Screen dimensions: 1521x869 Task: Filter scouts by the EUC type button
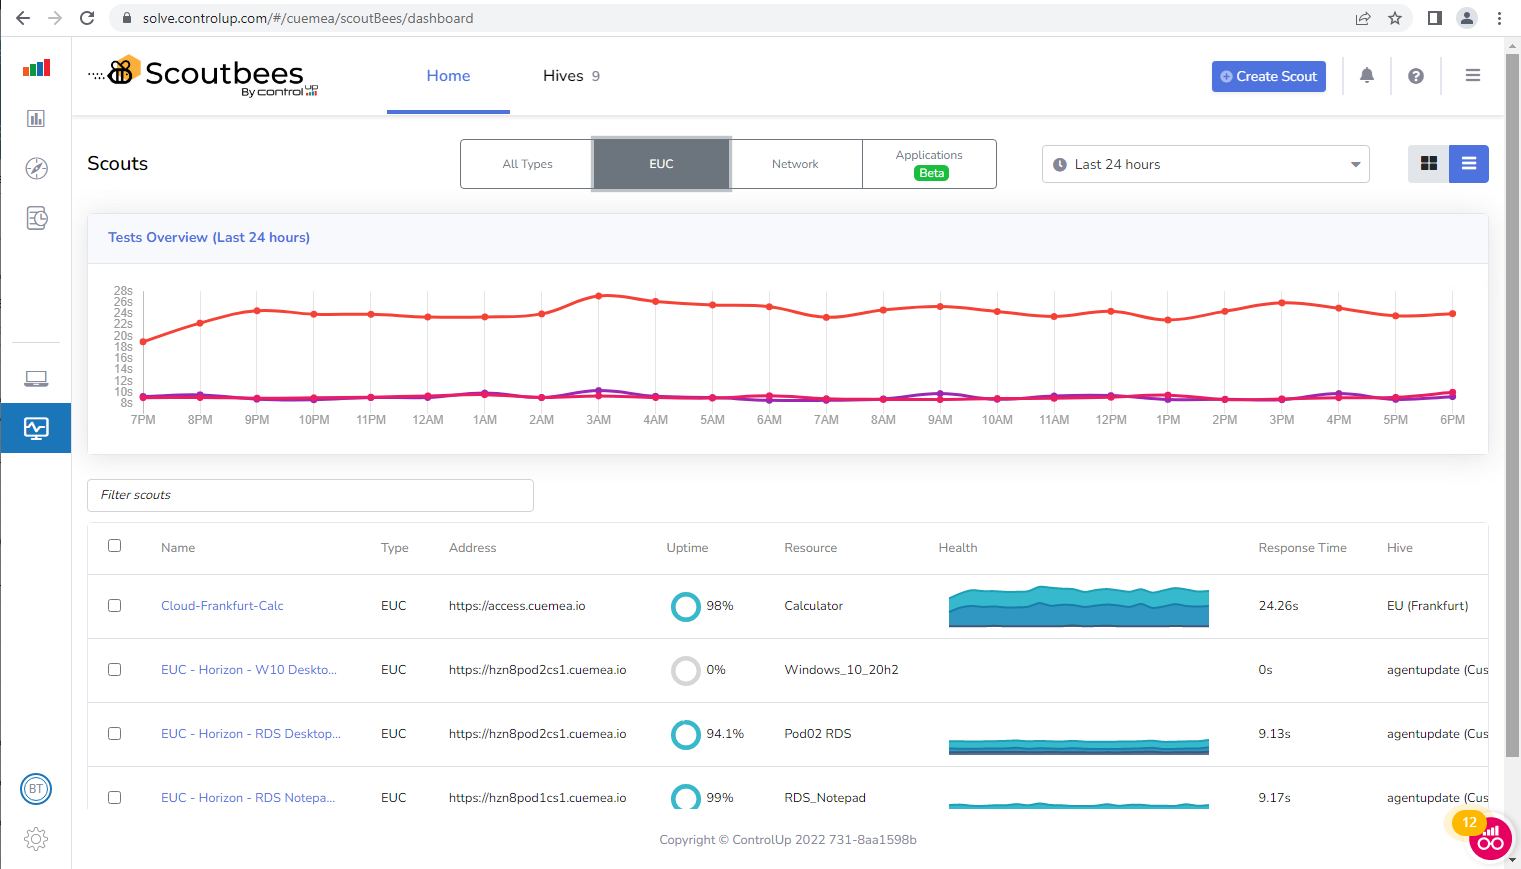(x=661, y=163)
